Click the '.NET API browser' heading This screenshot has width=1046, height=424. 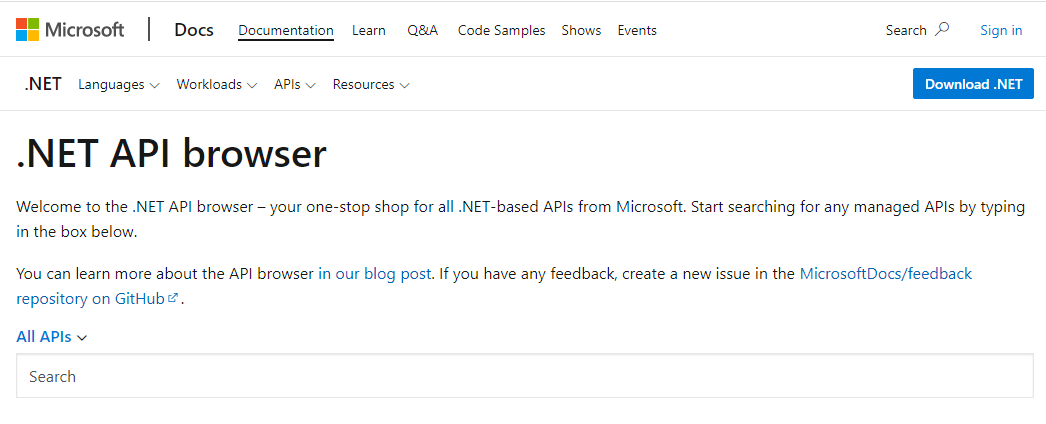tap(171, 153)
